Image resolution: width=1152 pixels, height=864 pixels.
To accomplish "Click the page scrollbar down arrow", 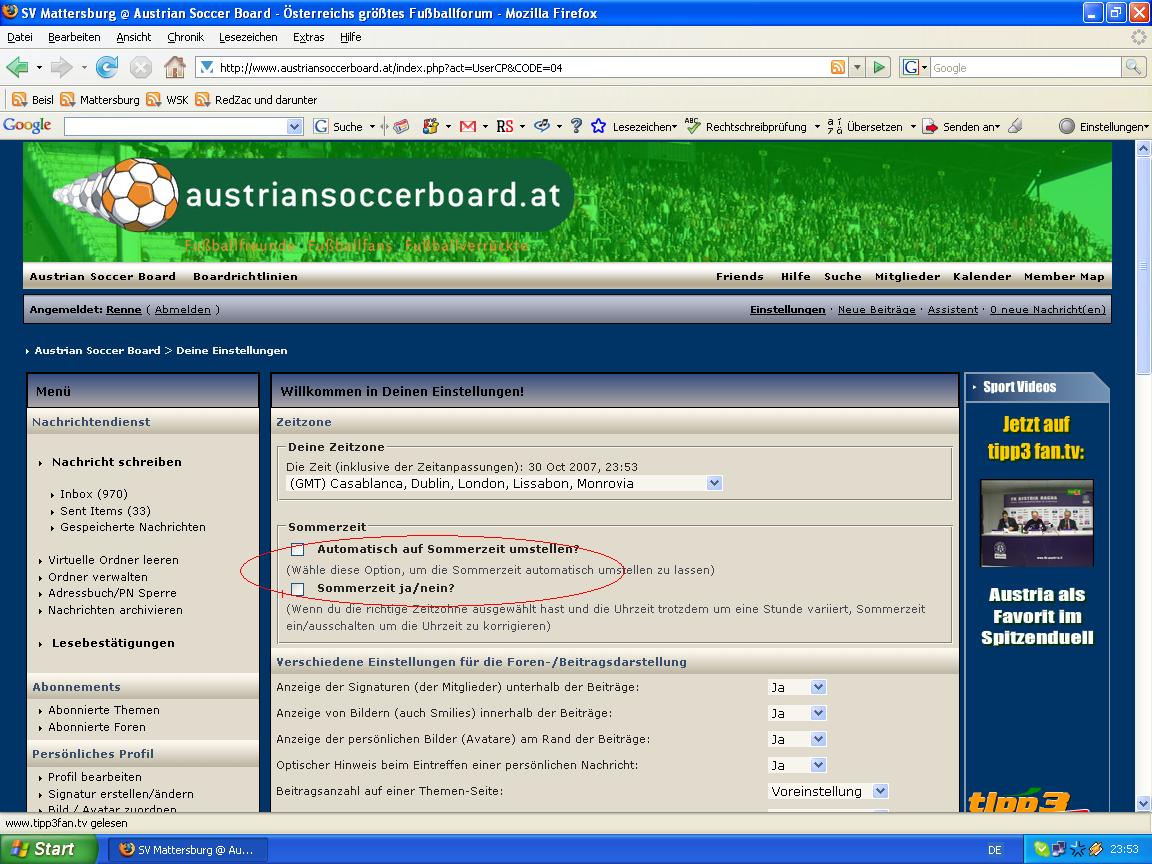I will coord(1143,803).
